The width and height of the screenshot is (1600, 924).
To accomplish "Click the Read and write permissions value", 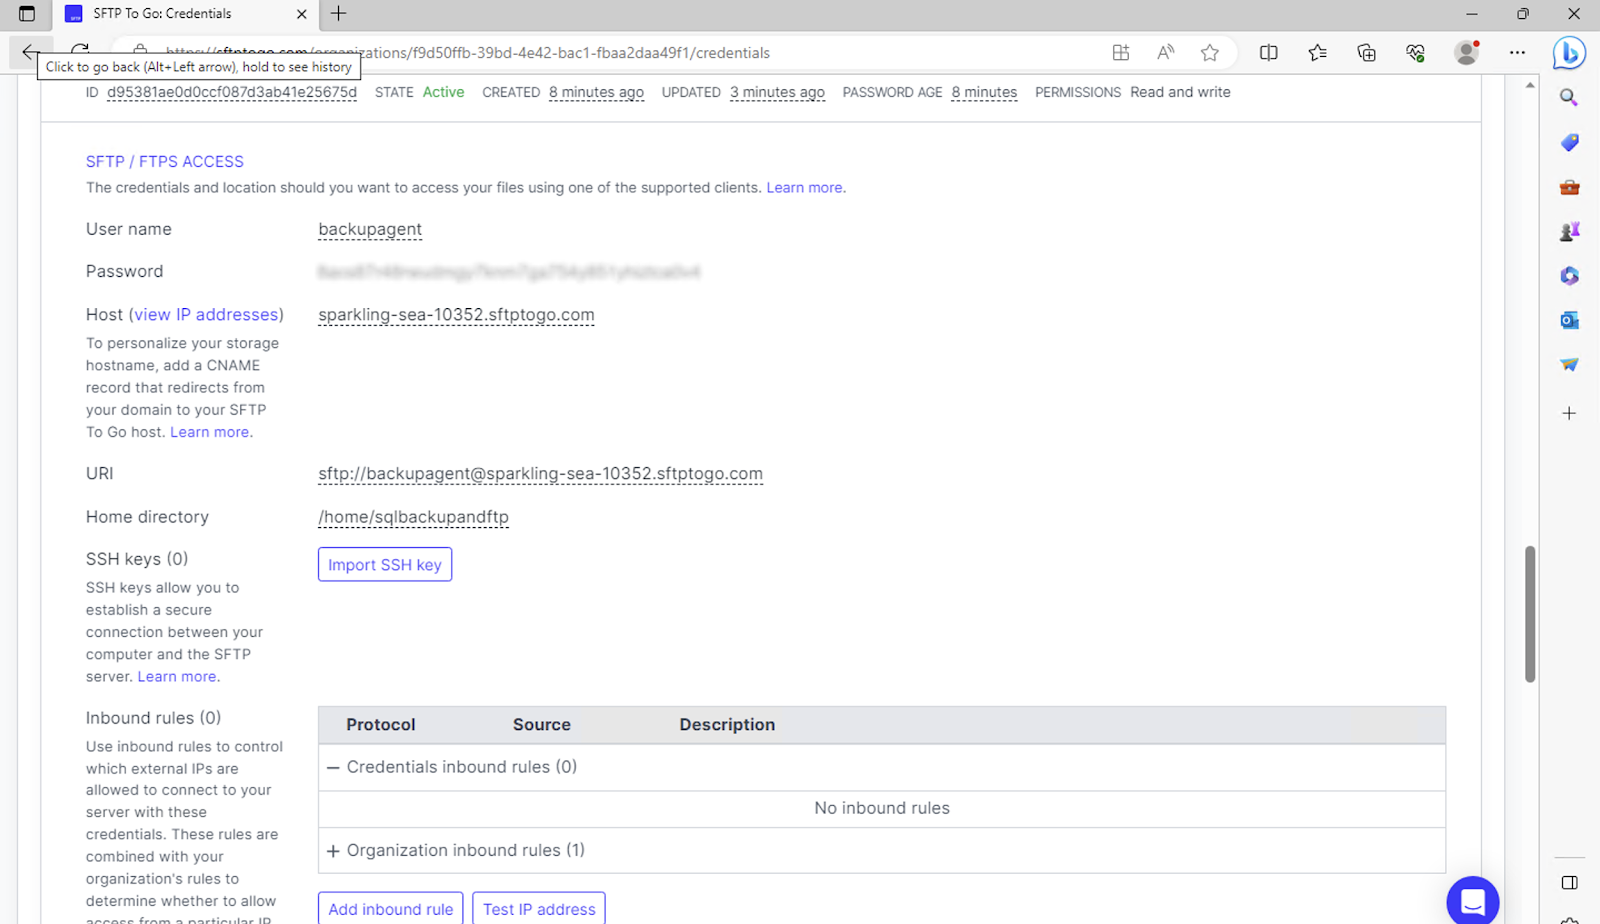I will (1180, 92).
